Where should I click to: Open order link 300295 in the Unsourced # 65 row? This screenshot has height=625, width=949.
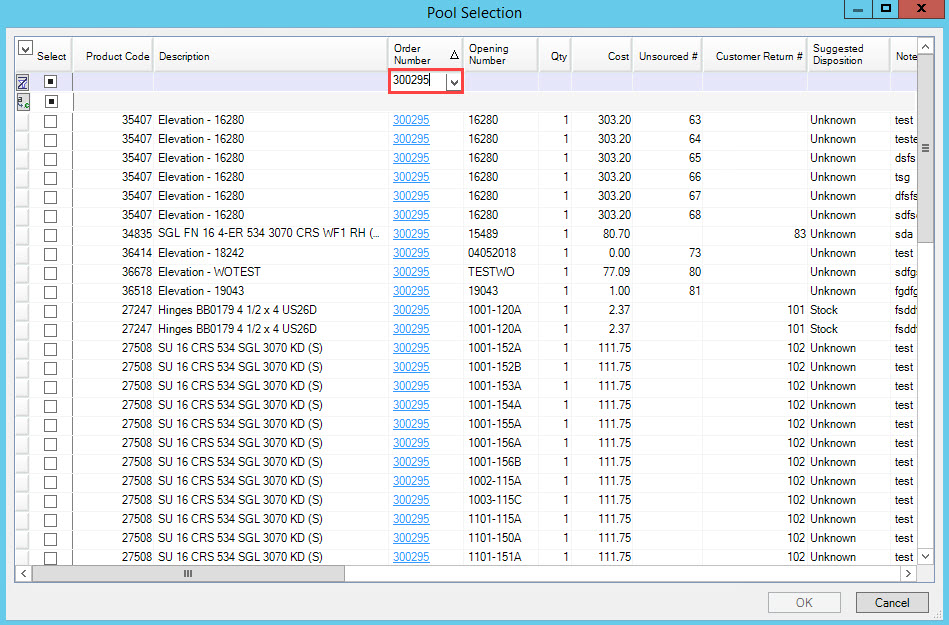point(411,158)
